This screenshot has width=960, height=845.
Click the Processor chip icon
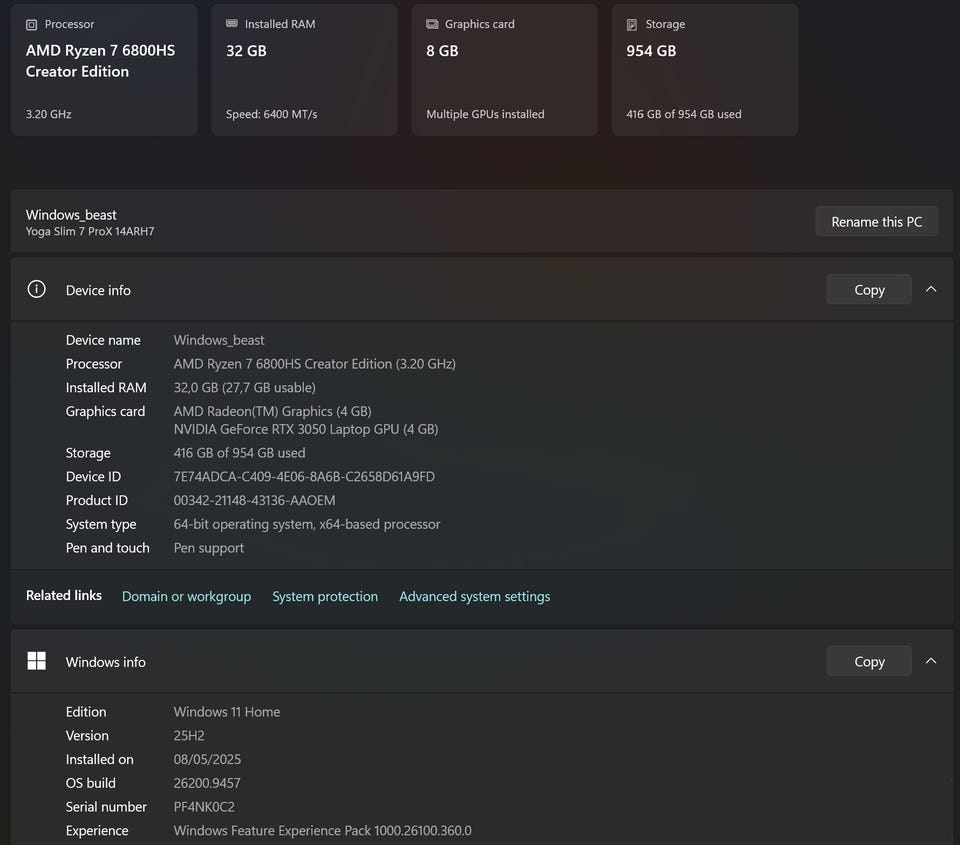pos(31,24)
